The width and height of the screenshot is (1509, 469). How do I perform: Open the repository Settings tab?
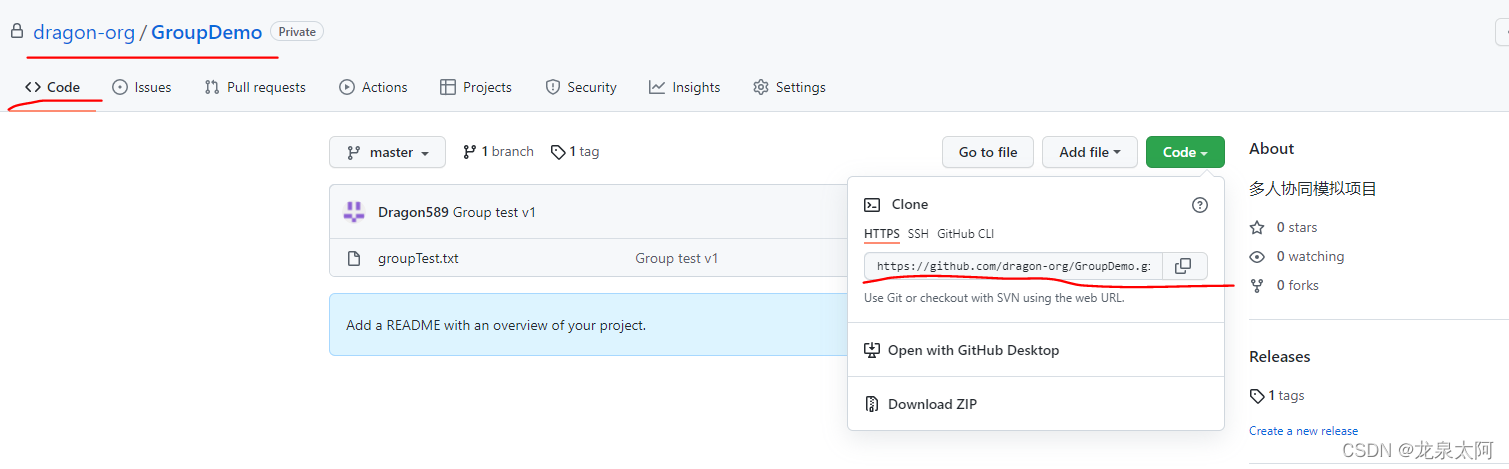click(x=789, y=87)
